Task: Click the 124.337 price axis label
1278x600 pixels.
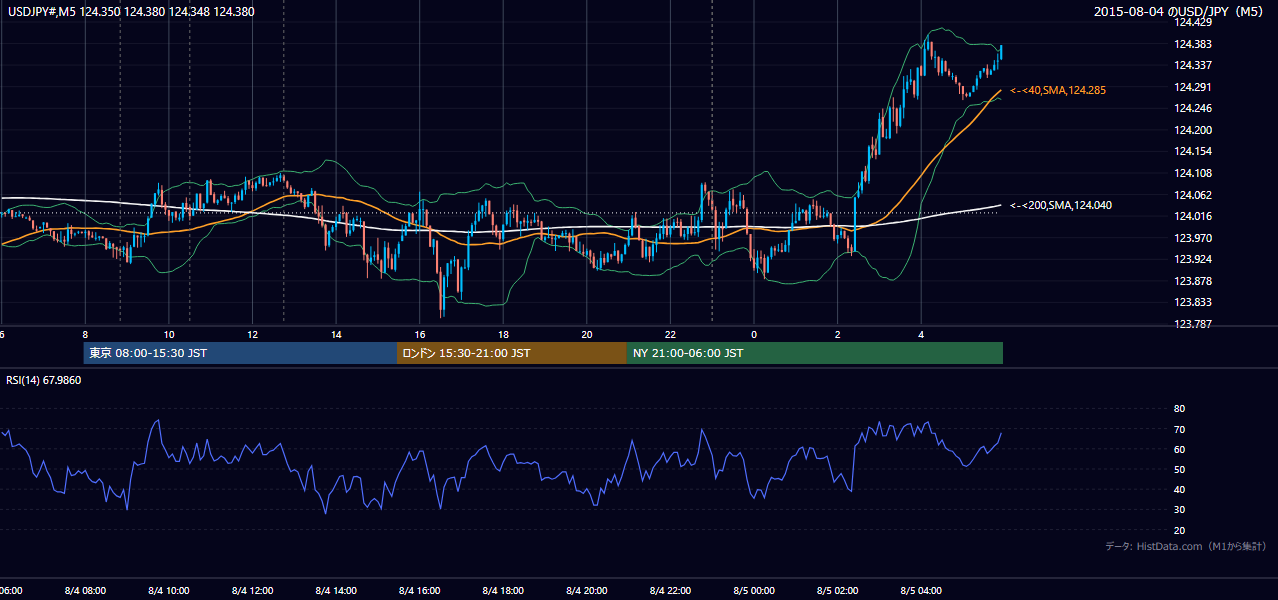Action: click(1192, 65)
